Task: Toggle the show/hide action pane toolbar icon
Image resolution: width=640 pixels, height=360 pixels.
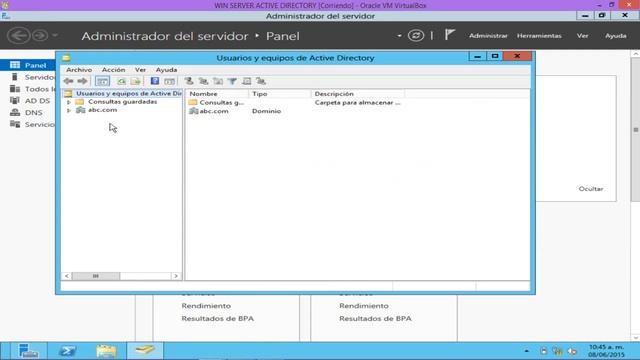Action: (x=169, y=81)
